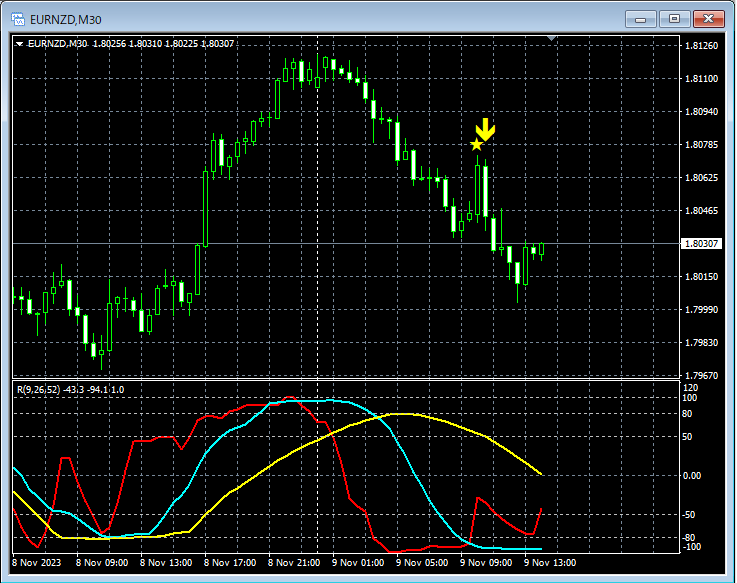Image resolution: width=737 pixels, height=583 pixels.
Task: Click price scale value 1.79670
Action: 701,375
